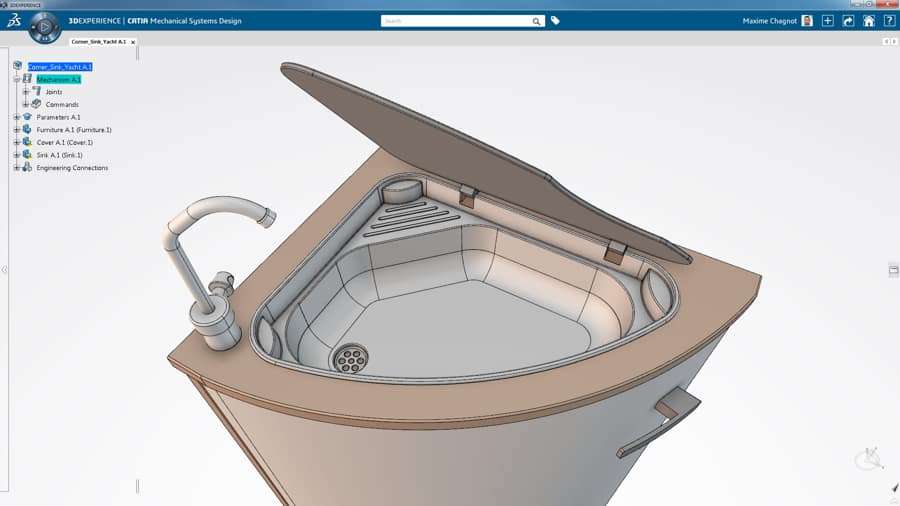The width and height of the screenshot is (900, 506).
Task: Click the Corner_Sink_Yacht root product icon
Action: pos(18,66)
